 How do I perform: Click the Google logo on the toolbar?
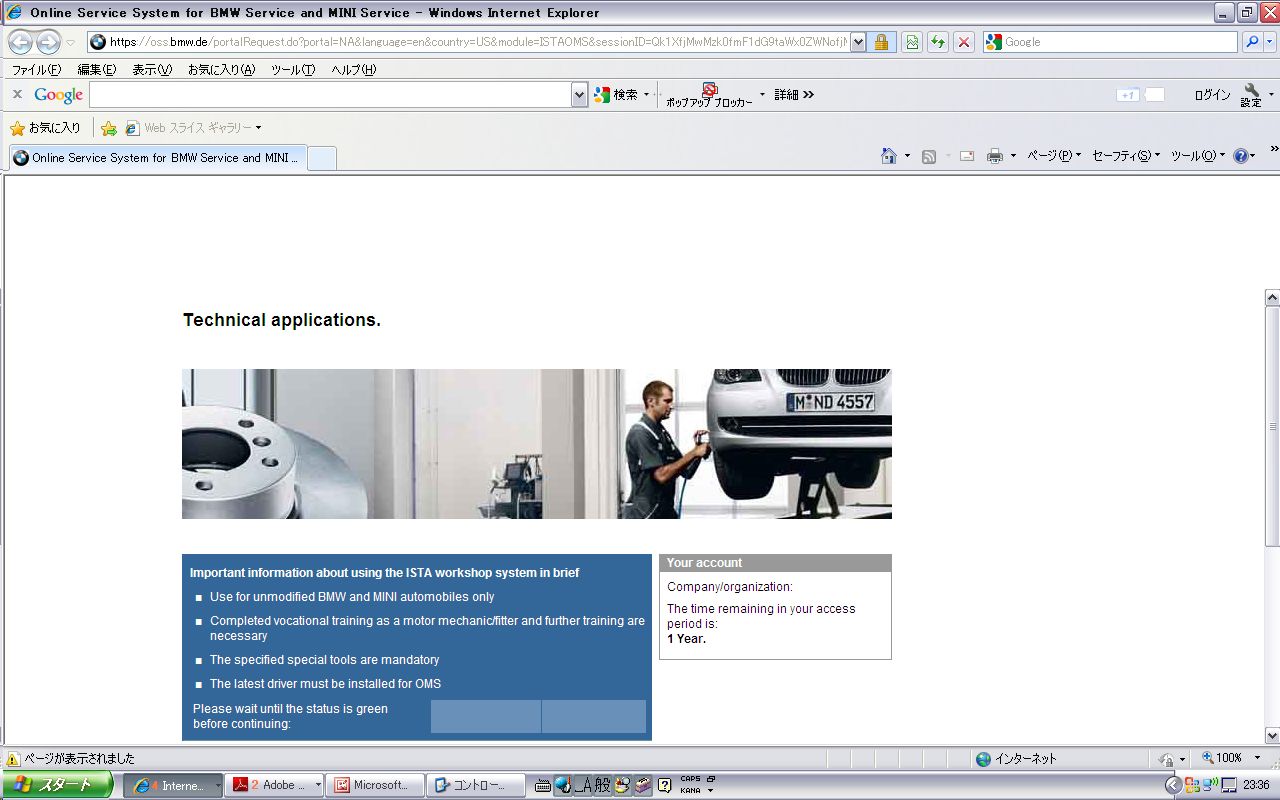coord(58,95)
